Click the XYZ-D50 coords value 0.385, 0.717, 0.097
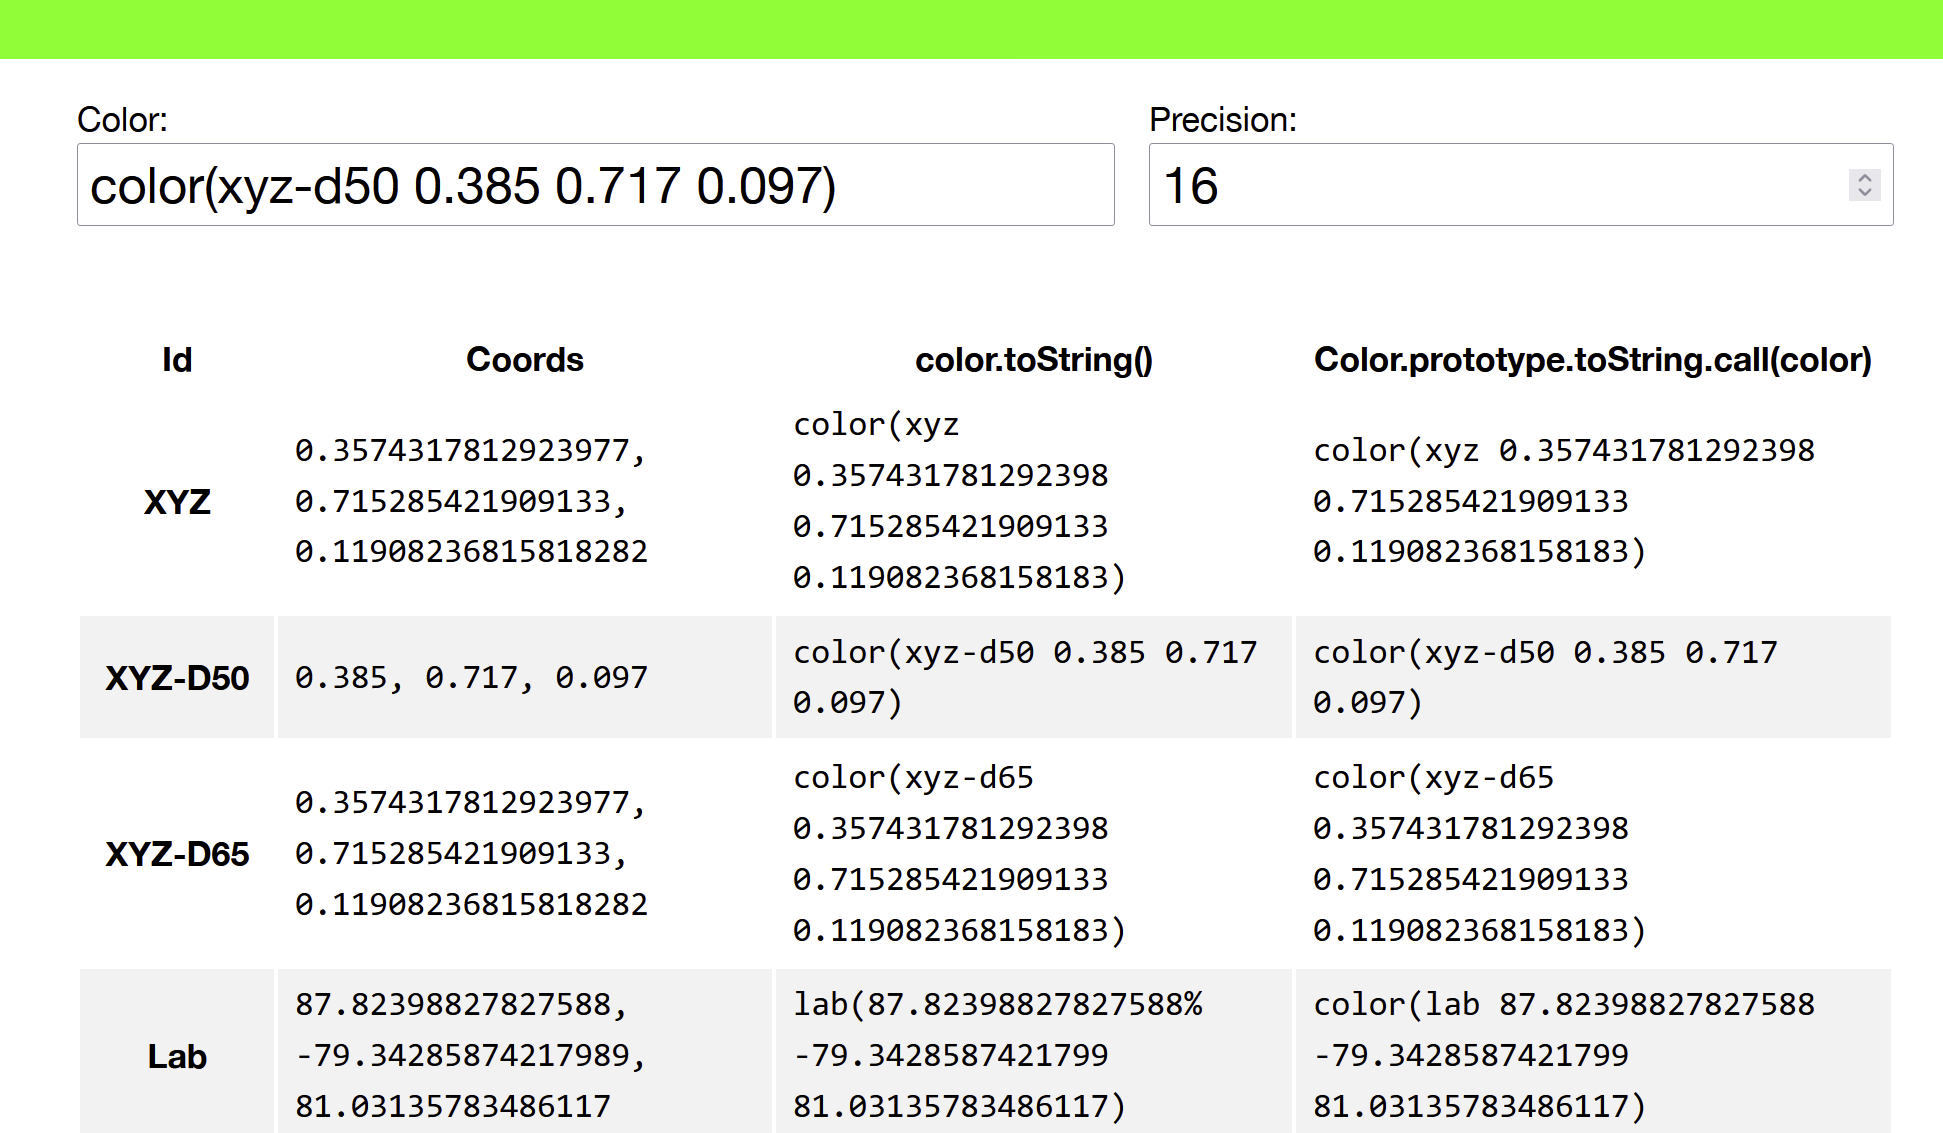Image resolution: width=1943 pixels, height=1133 pixels. 470,677
